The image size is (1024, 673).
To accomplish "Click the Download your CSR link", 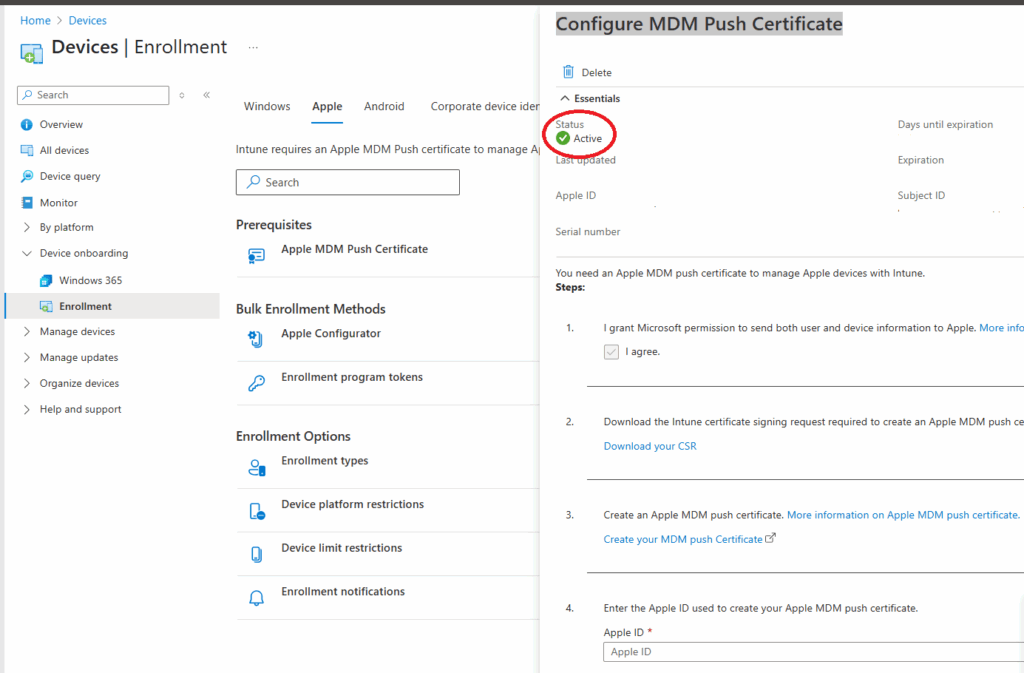I will (x=650, y=446).
